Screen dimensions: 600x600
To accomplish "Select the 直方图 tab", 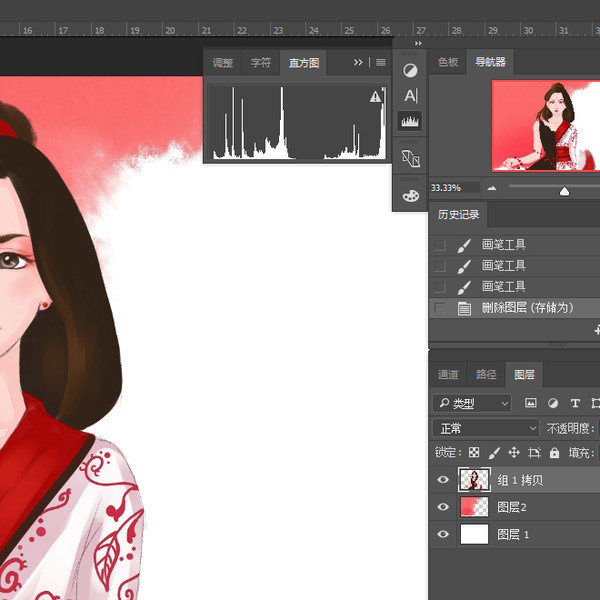I will pos(304,63).
